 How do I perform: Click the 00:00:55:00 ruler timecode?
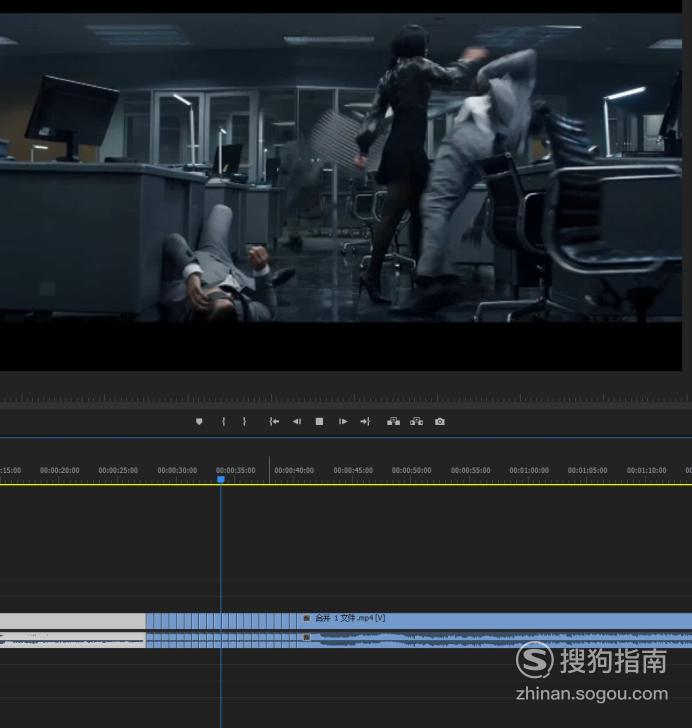coord(470,470)
